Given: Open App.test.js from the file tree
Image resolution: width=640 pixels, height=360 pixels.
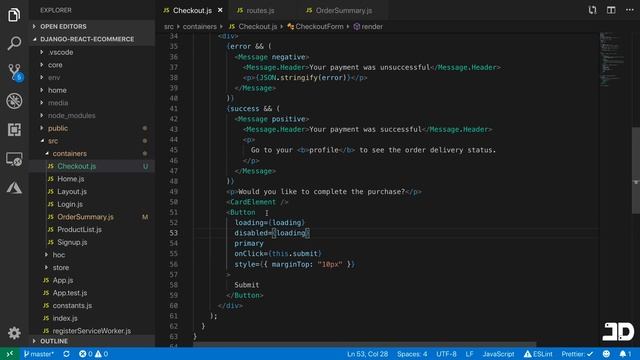Looking at the screenshot, I should point(70,293).
